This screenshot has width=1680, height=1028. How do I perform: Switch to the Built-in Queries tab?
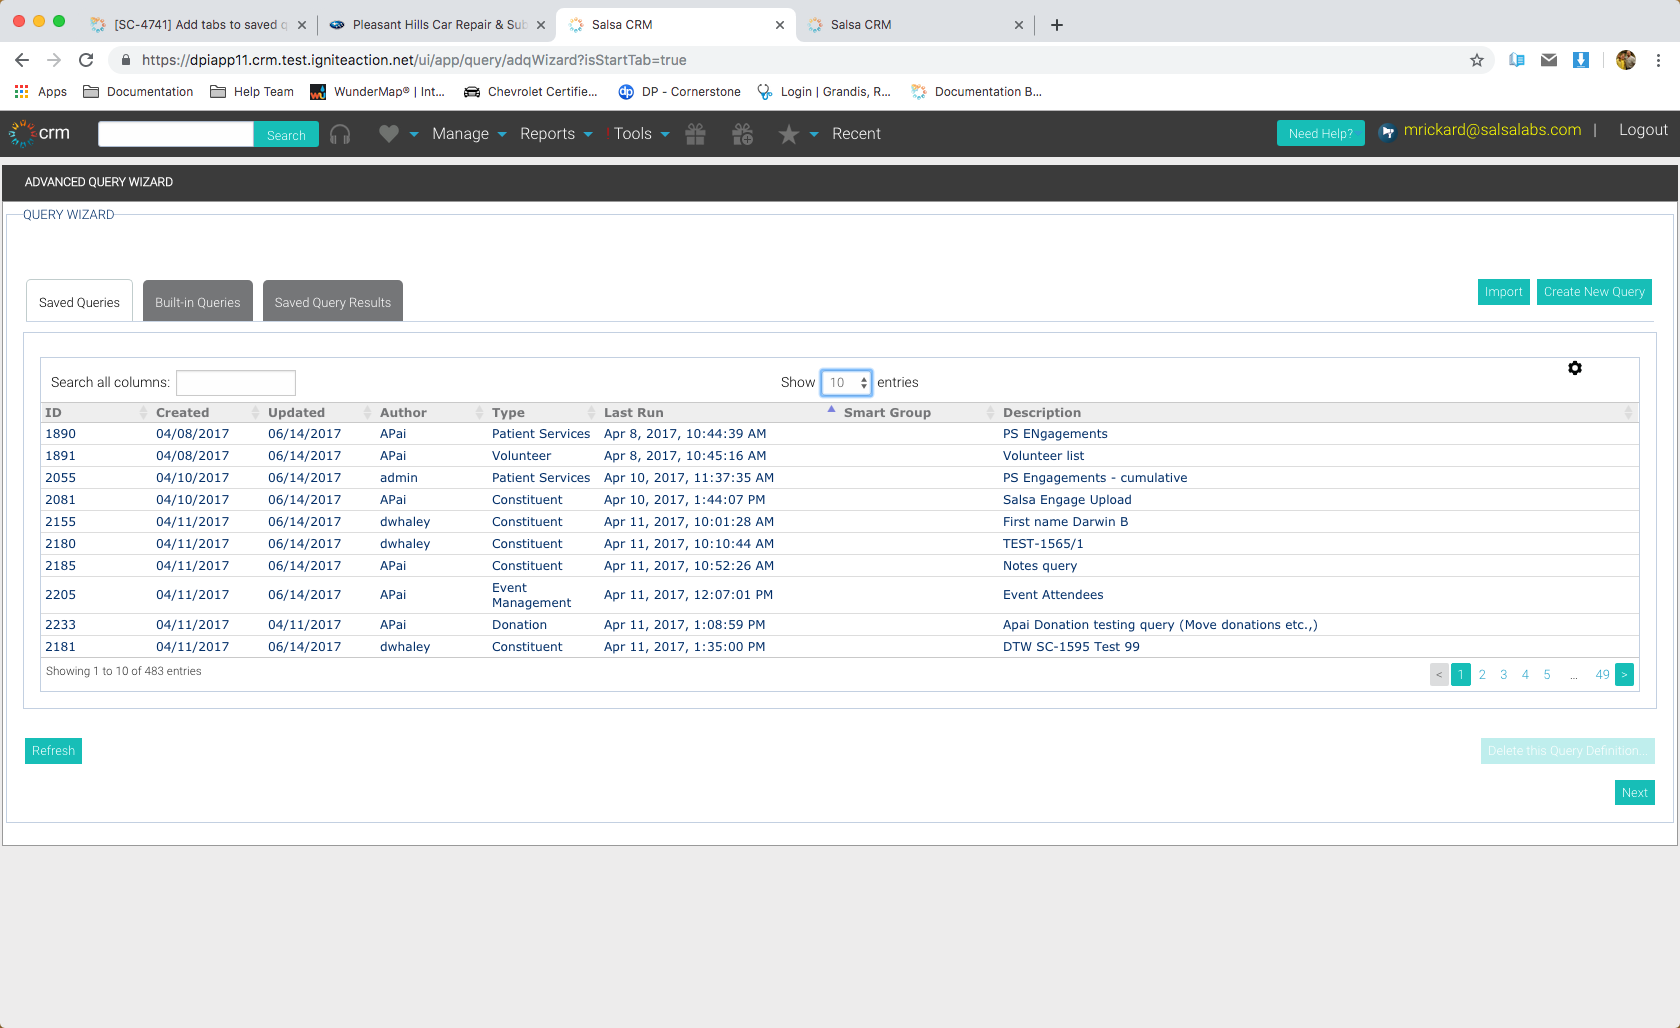197,301
